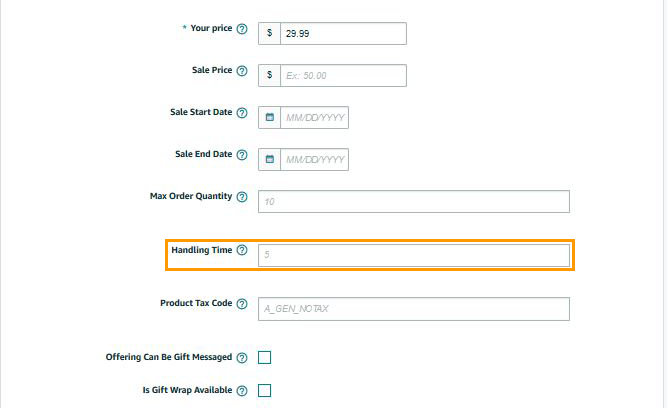Click the Your price input field
Image resolution: width=667 pixels, height=408 pixels.
tap(343, 33)
